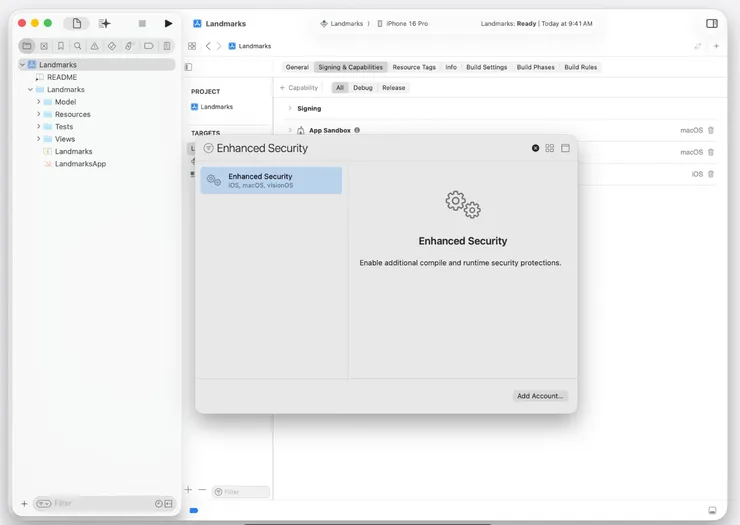Open the Build Phases tab
740x525 pixels.
point(536,67)
